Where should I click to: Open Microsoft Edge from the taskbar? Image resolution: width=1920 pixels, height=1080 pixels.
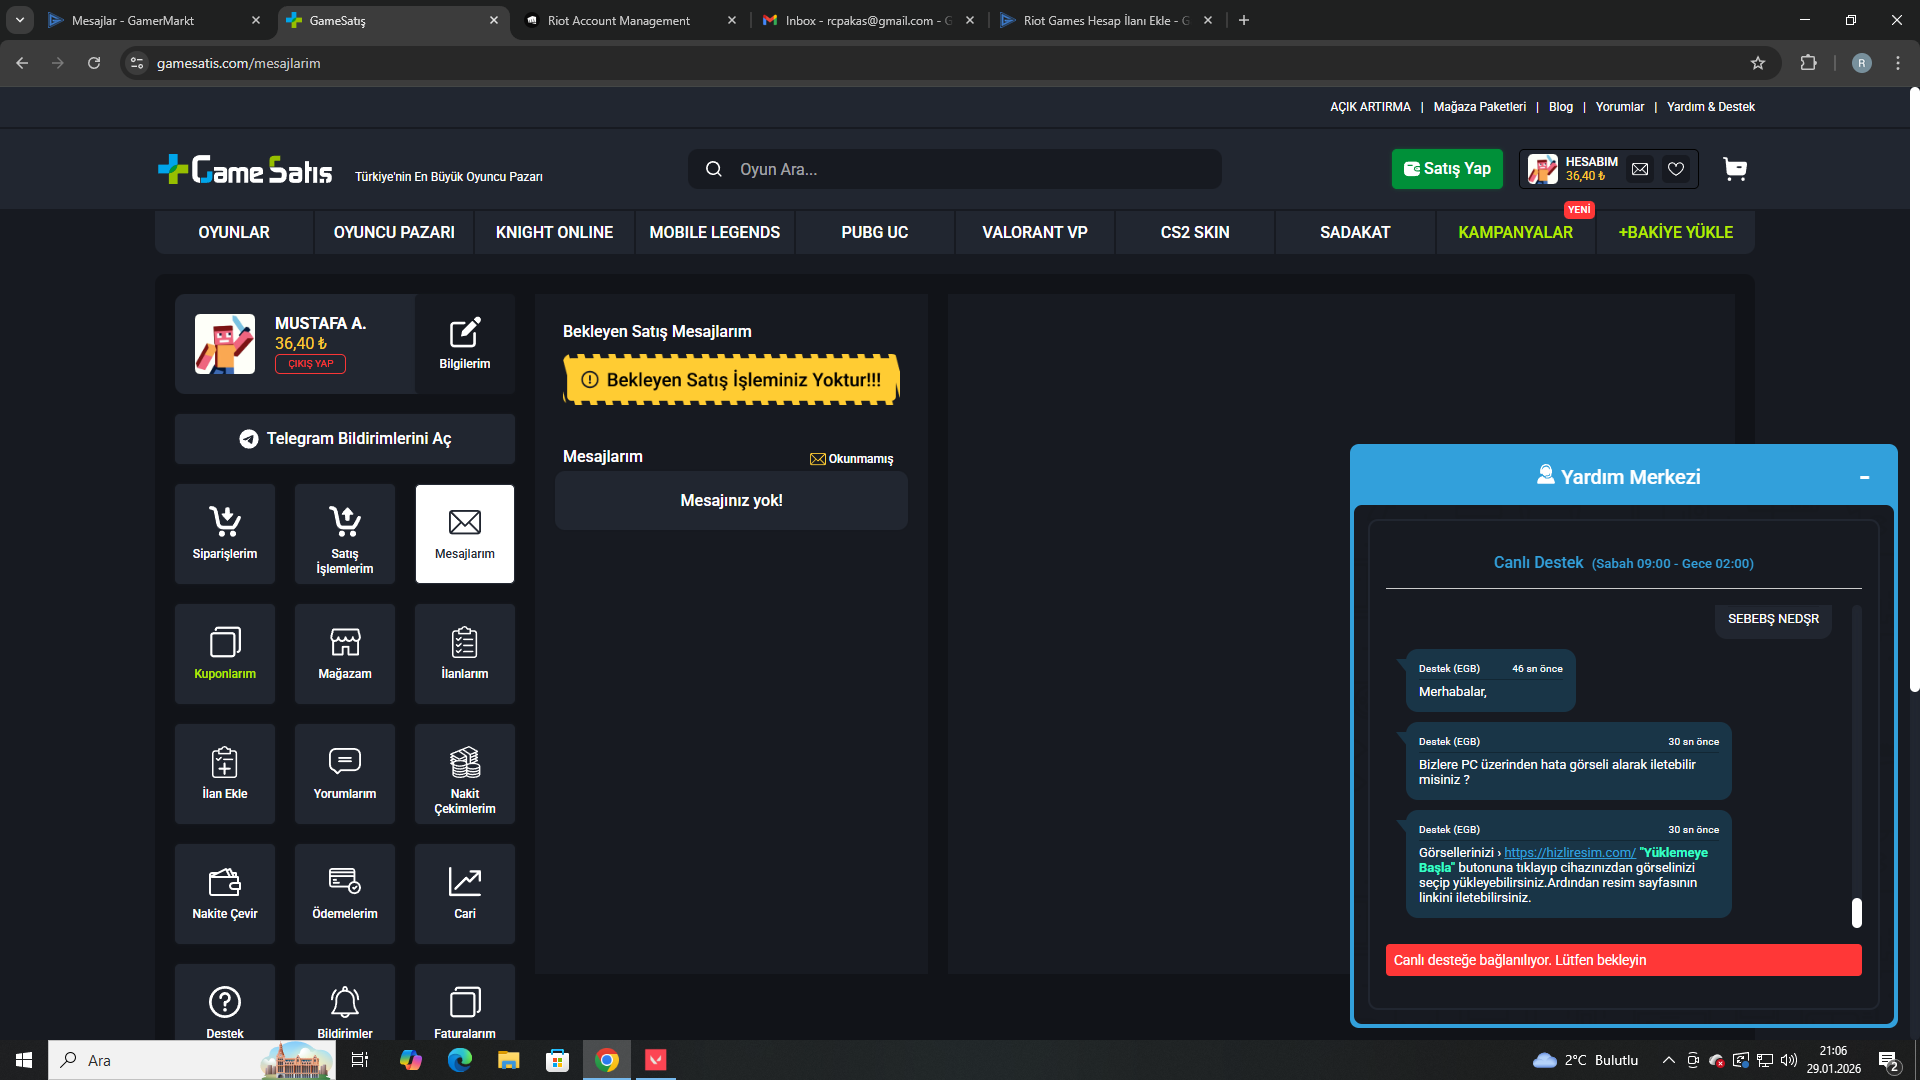click(x=460, y=1060)
